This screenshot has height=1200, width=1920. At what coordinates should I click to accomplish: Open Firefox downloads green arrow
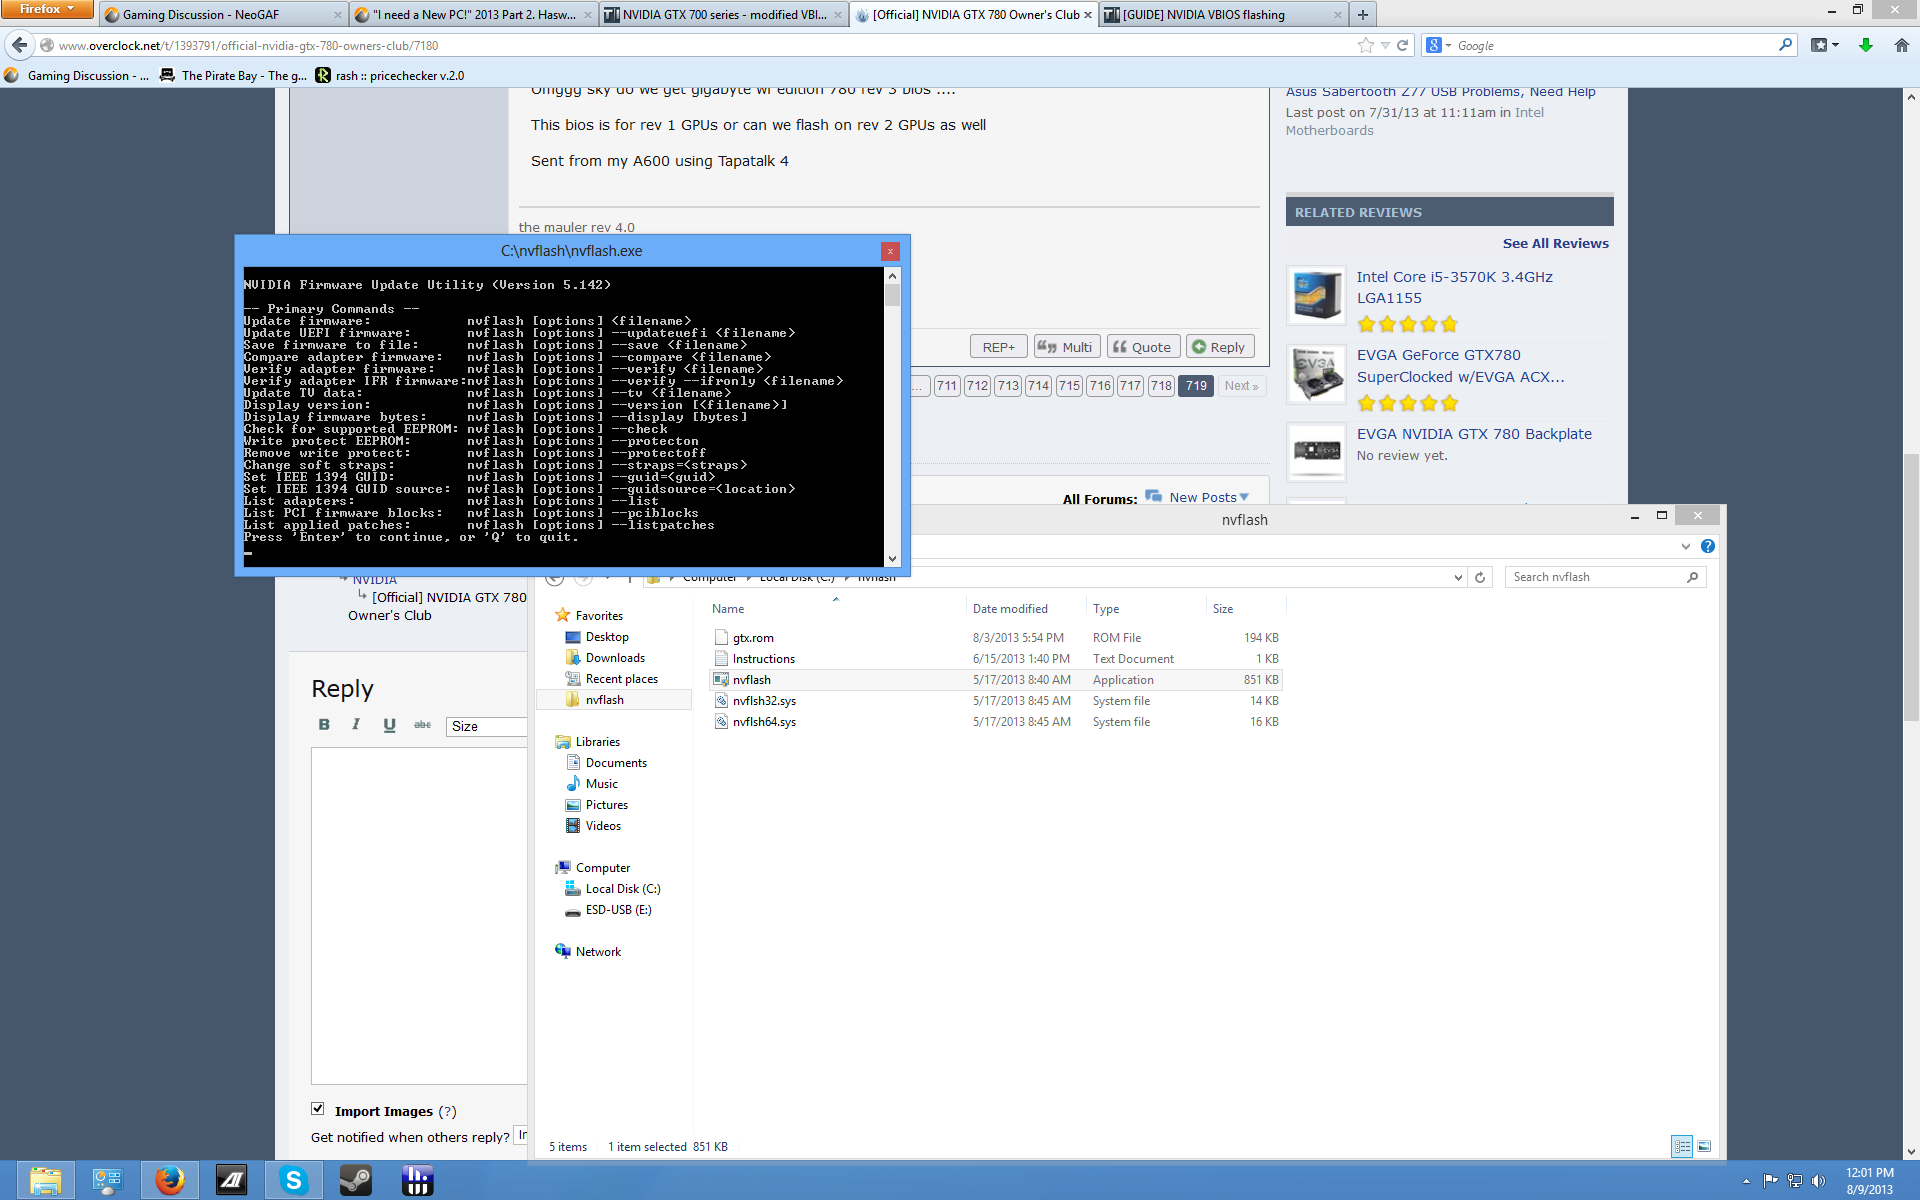tap(1866, 45)
